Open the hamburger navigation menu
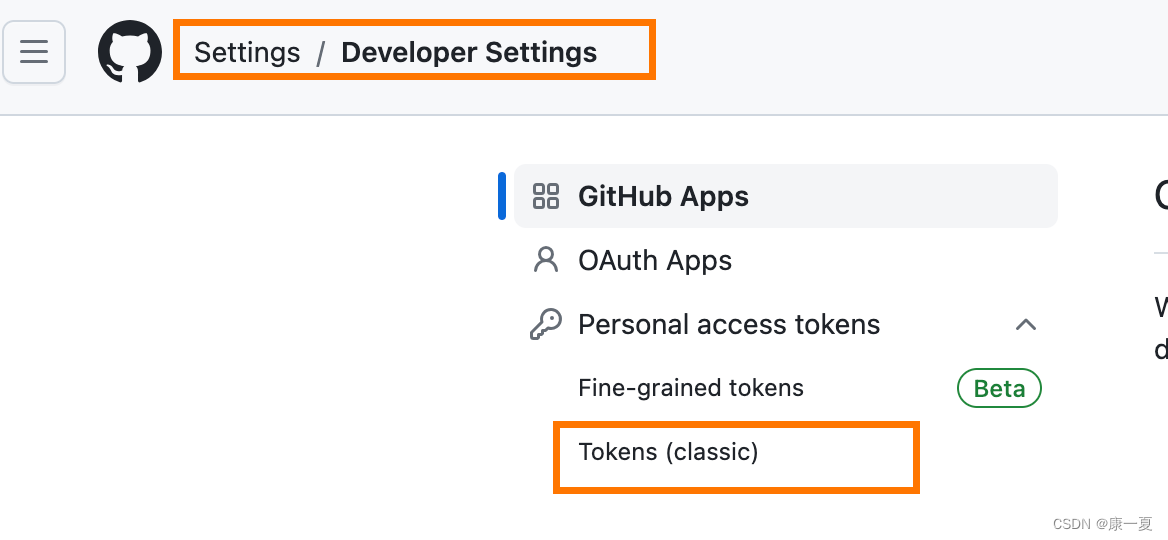The image size is (1168, 540). click(34, 52)
